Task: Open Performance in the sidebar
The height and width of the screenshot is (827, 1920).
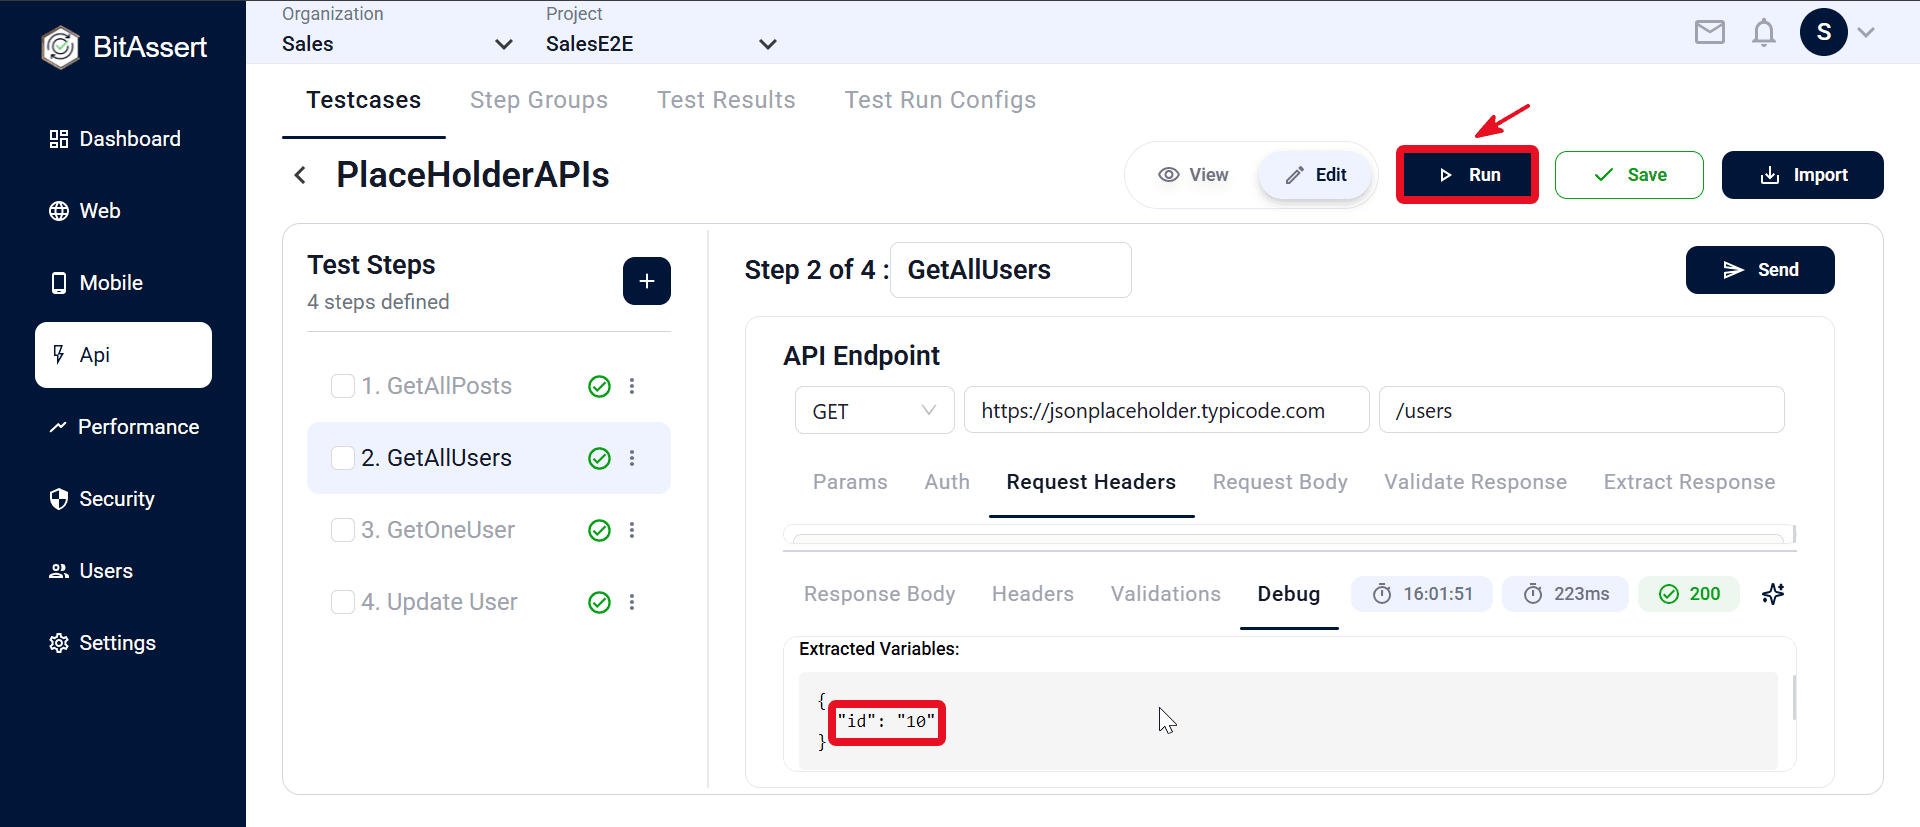Action: [x=124, y=427]
